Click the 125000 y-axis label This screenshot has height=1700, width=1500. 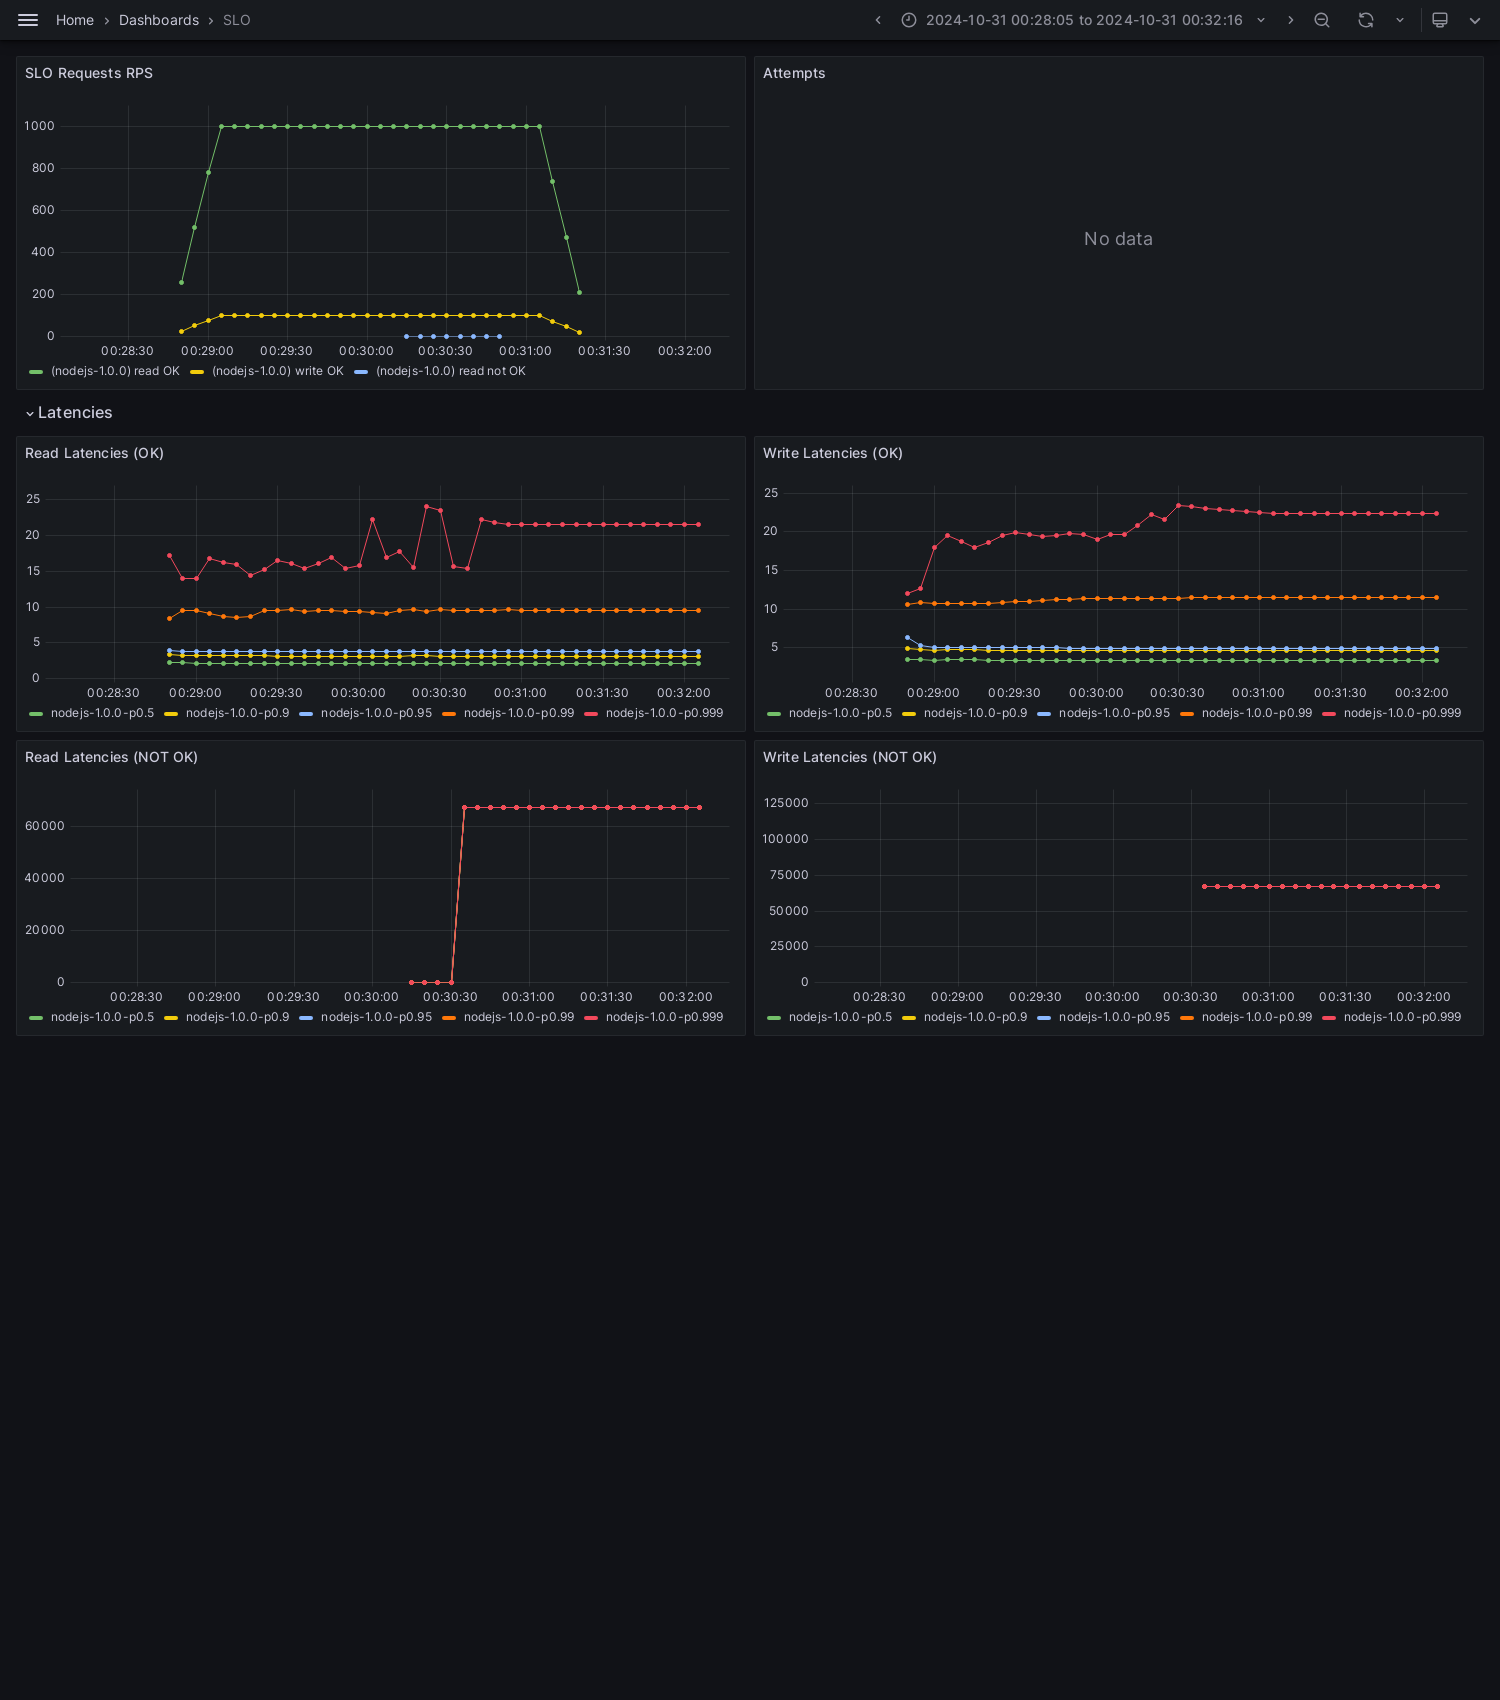(x=785, y=803)
